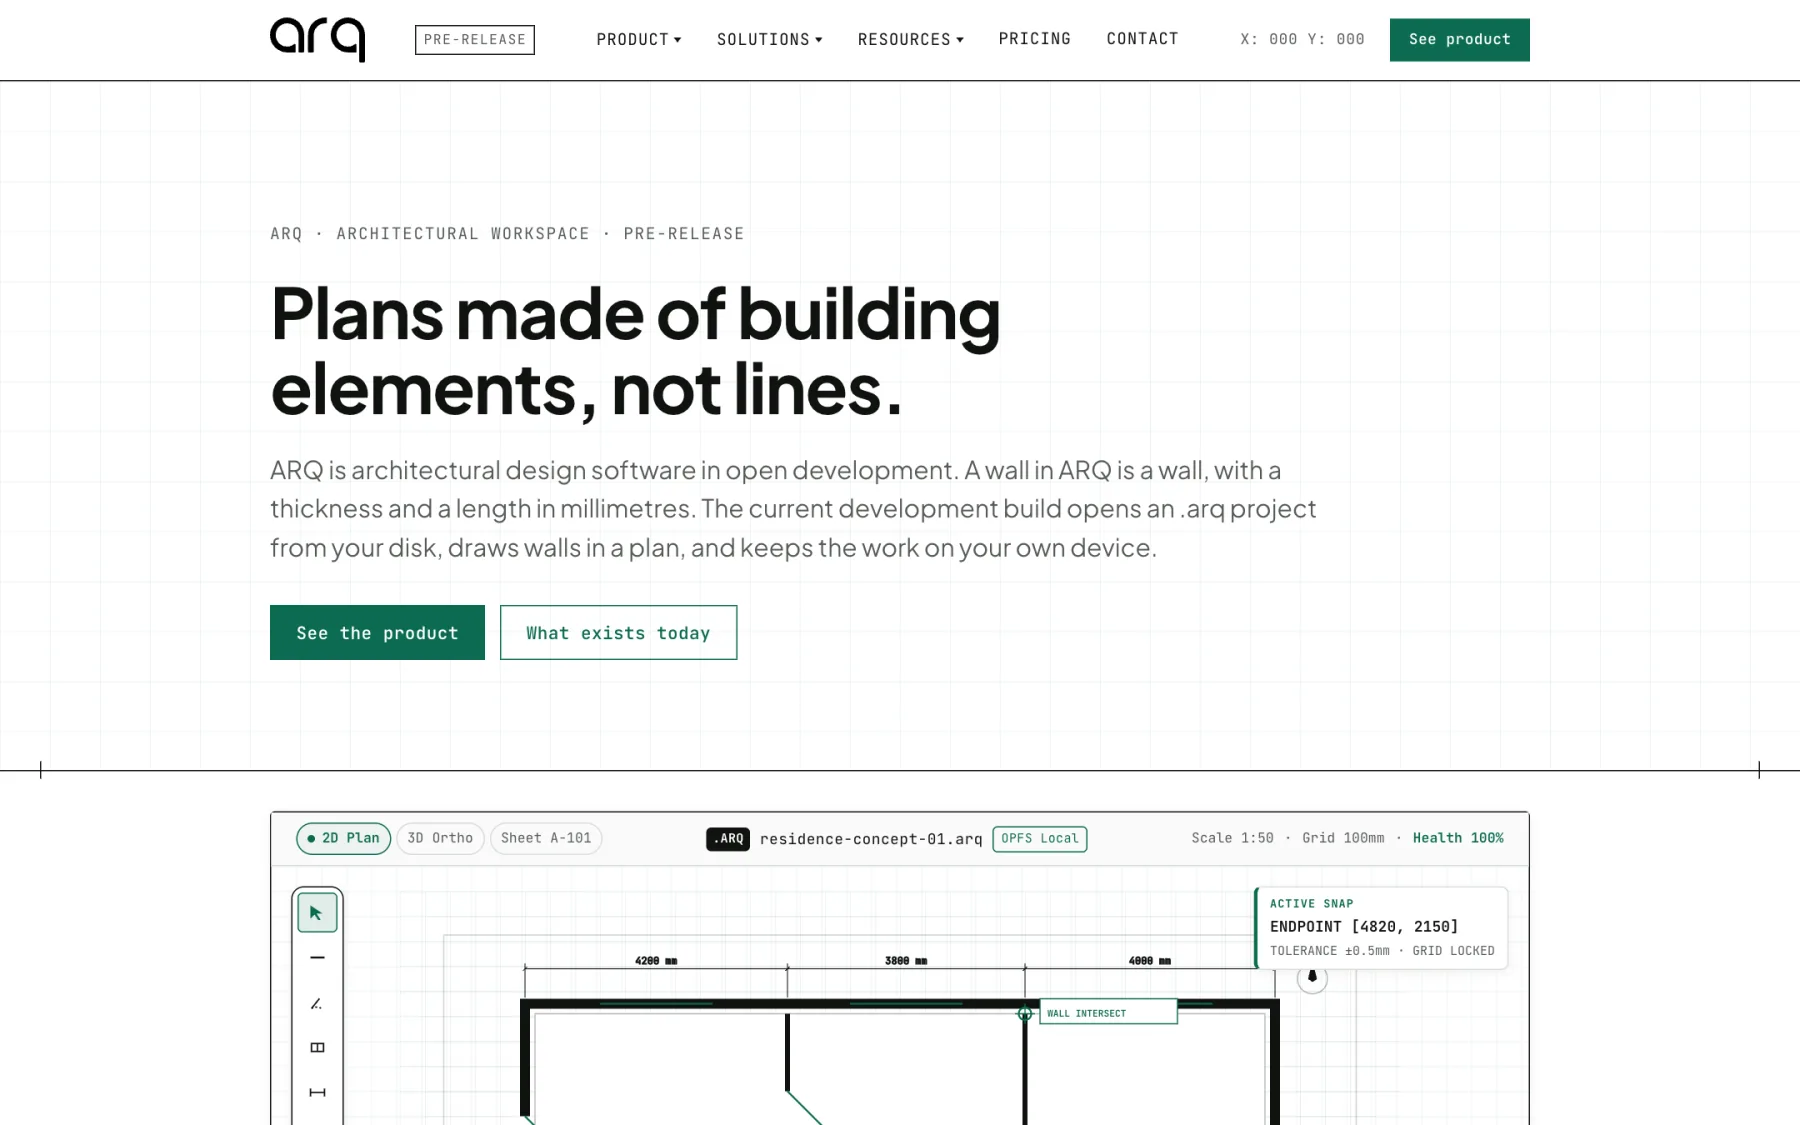The image size is (1800, 1125).
Task: Click the WALL INTERSECT tooltip label
Action: click(x=1108, y=1013)
